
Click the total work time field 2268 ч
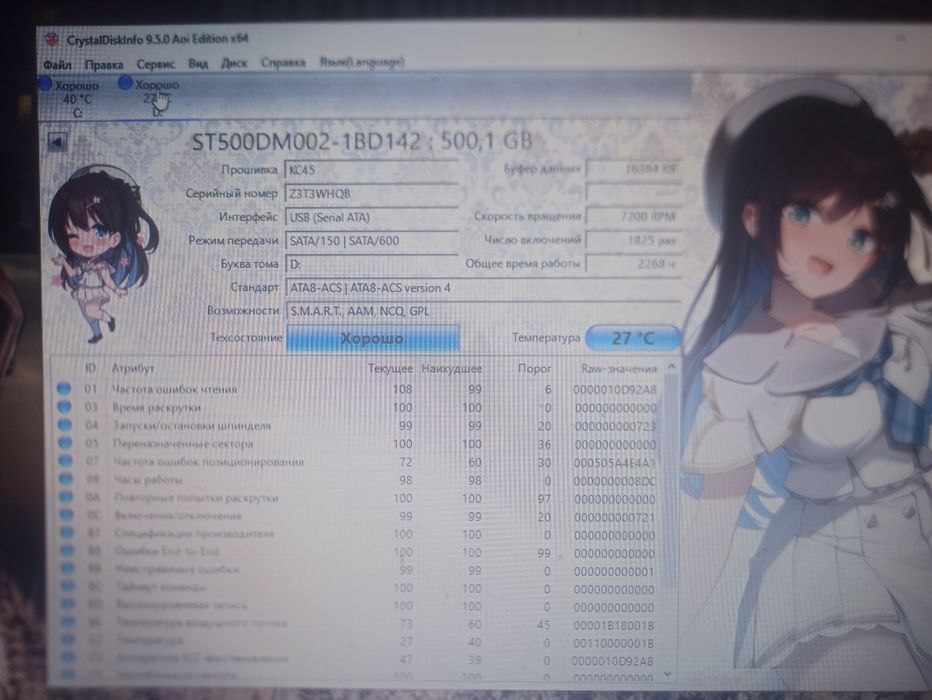point(634,263)
